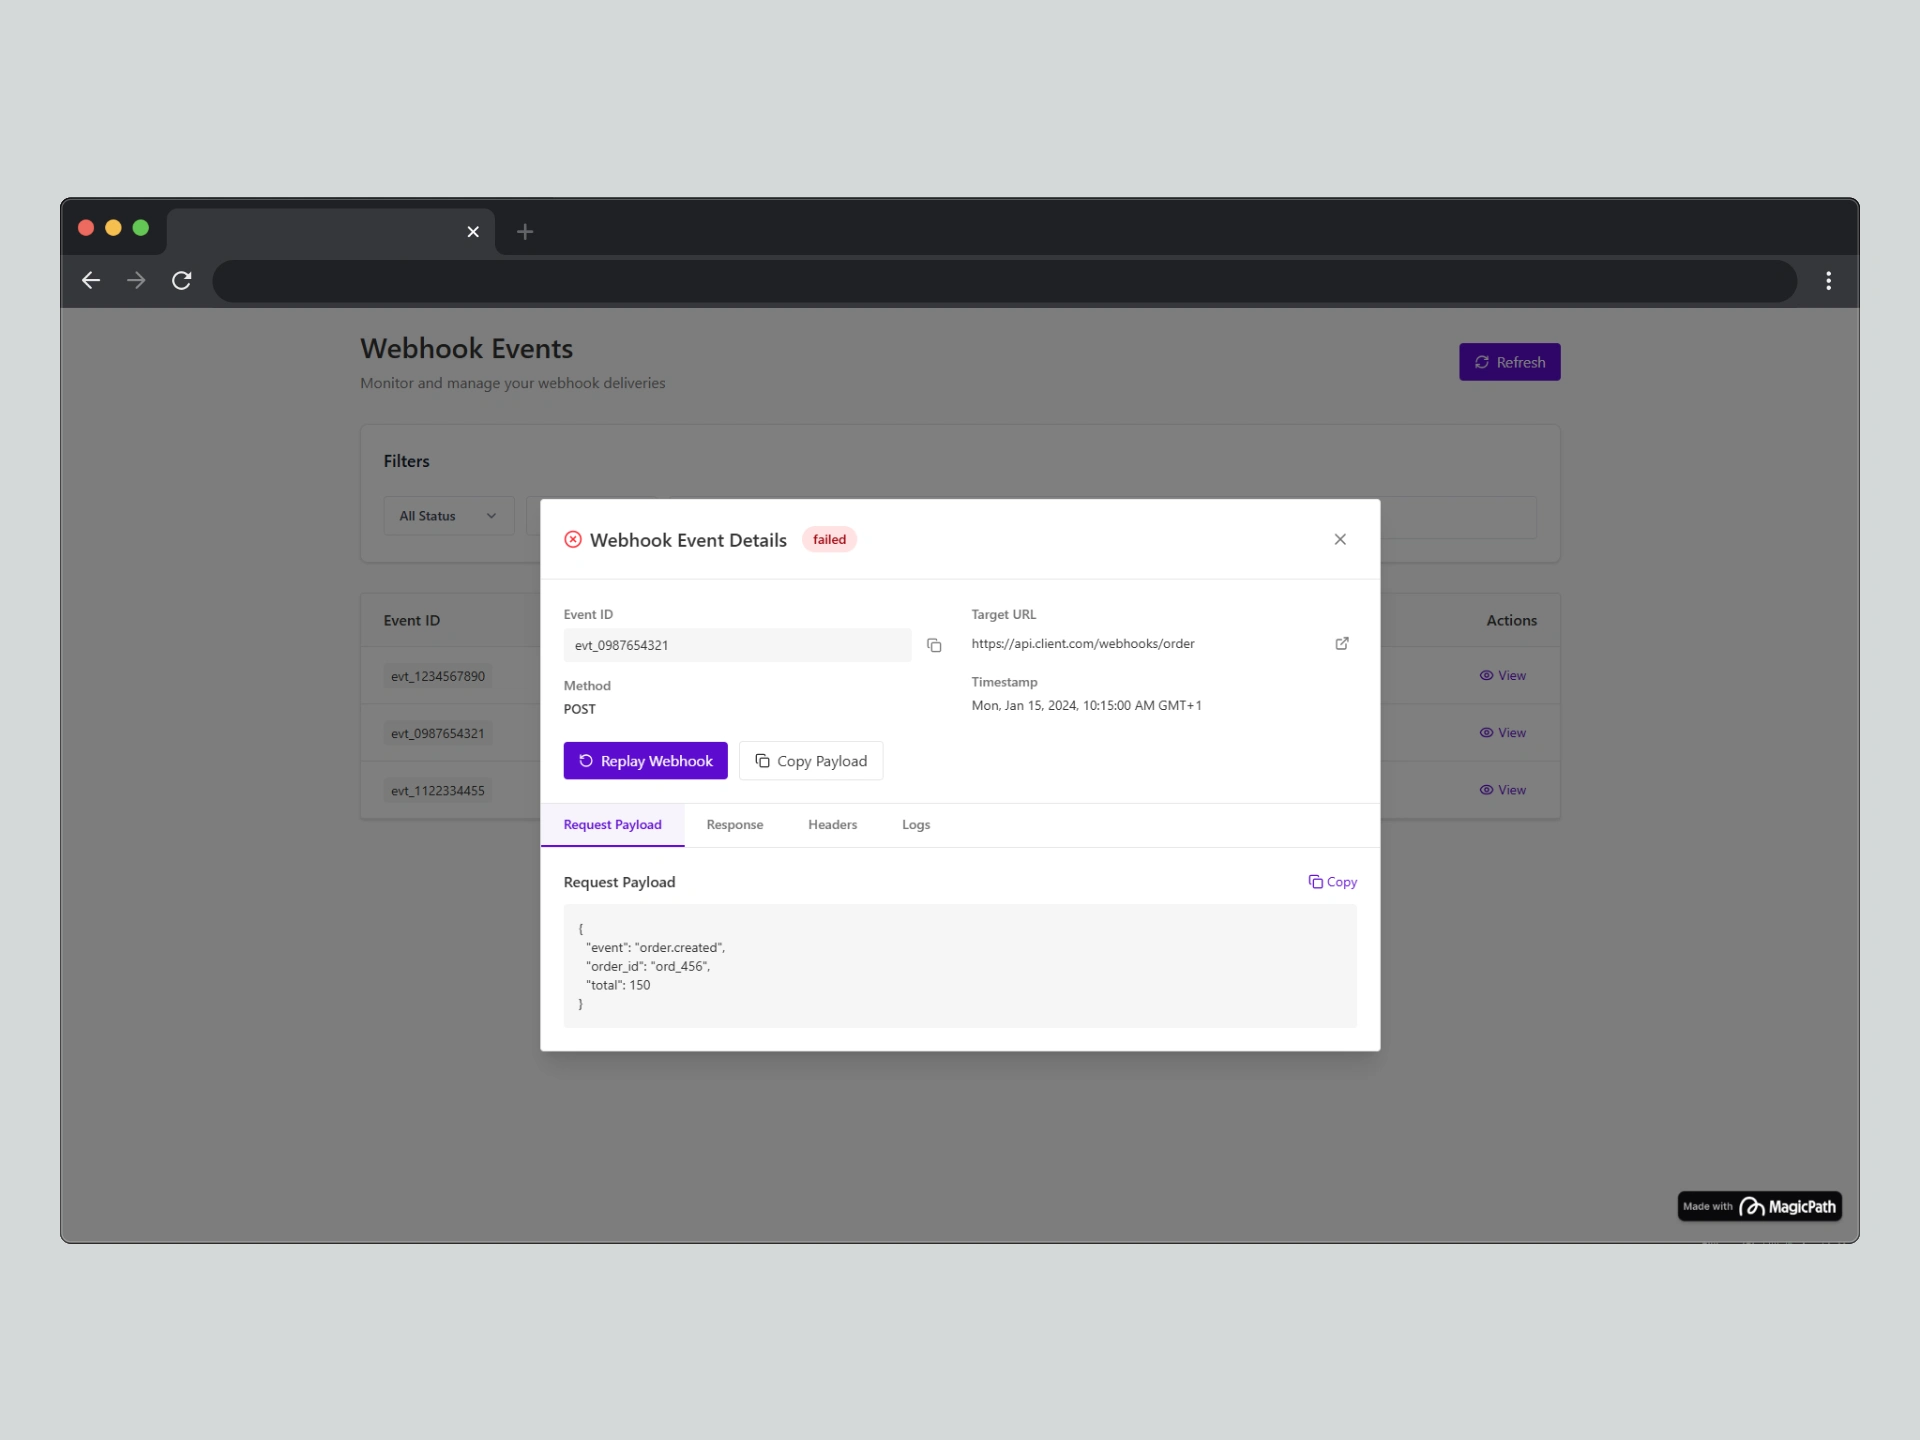Click the Replay Webhook button
This screenshot has height=1440, width=1920.
(645, 760)
